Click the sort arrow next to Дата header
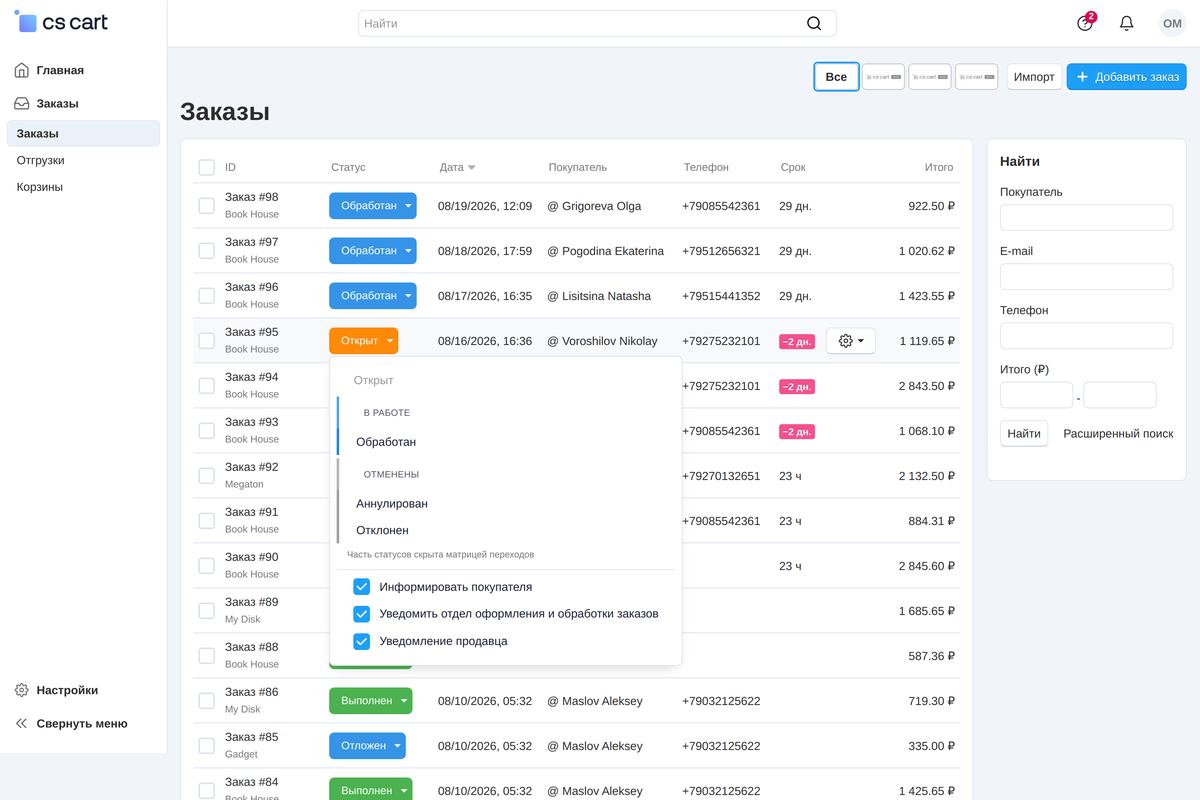 472,167
